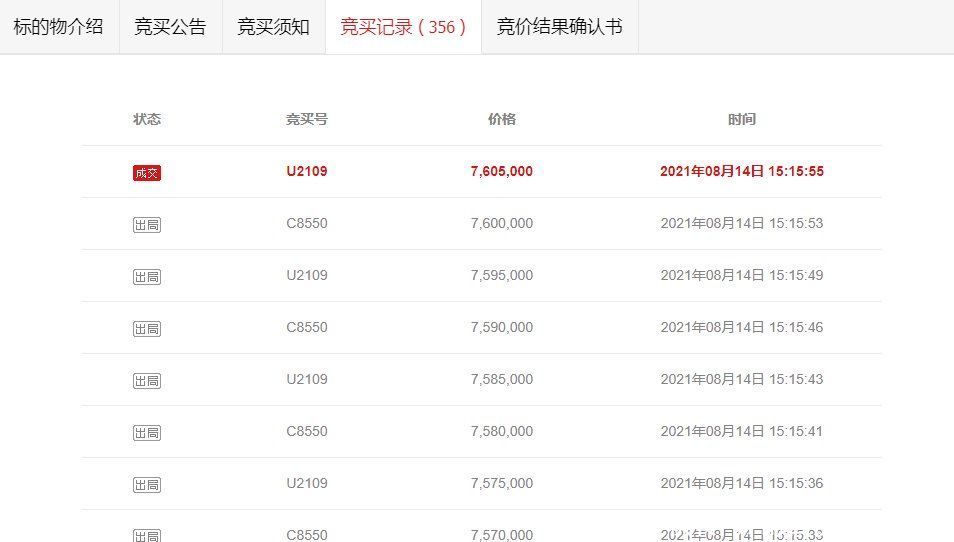Select the timestamp ending 15:15:41

pos(742,431)
